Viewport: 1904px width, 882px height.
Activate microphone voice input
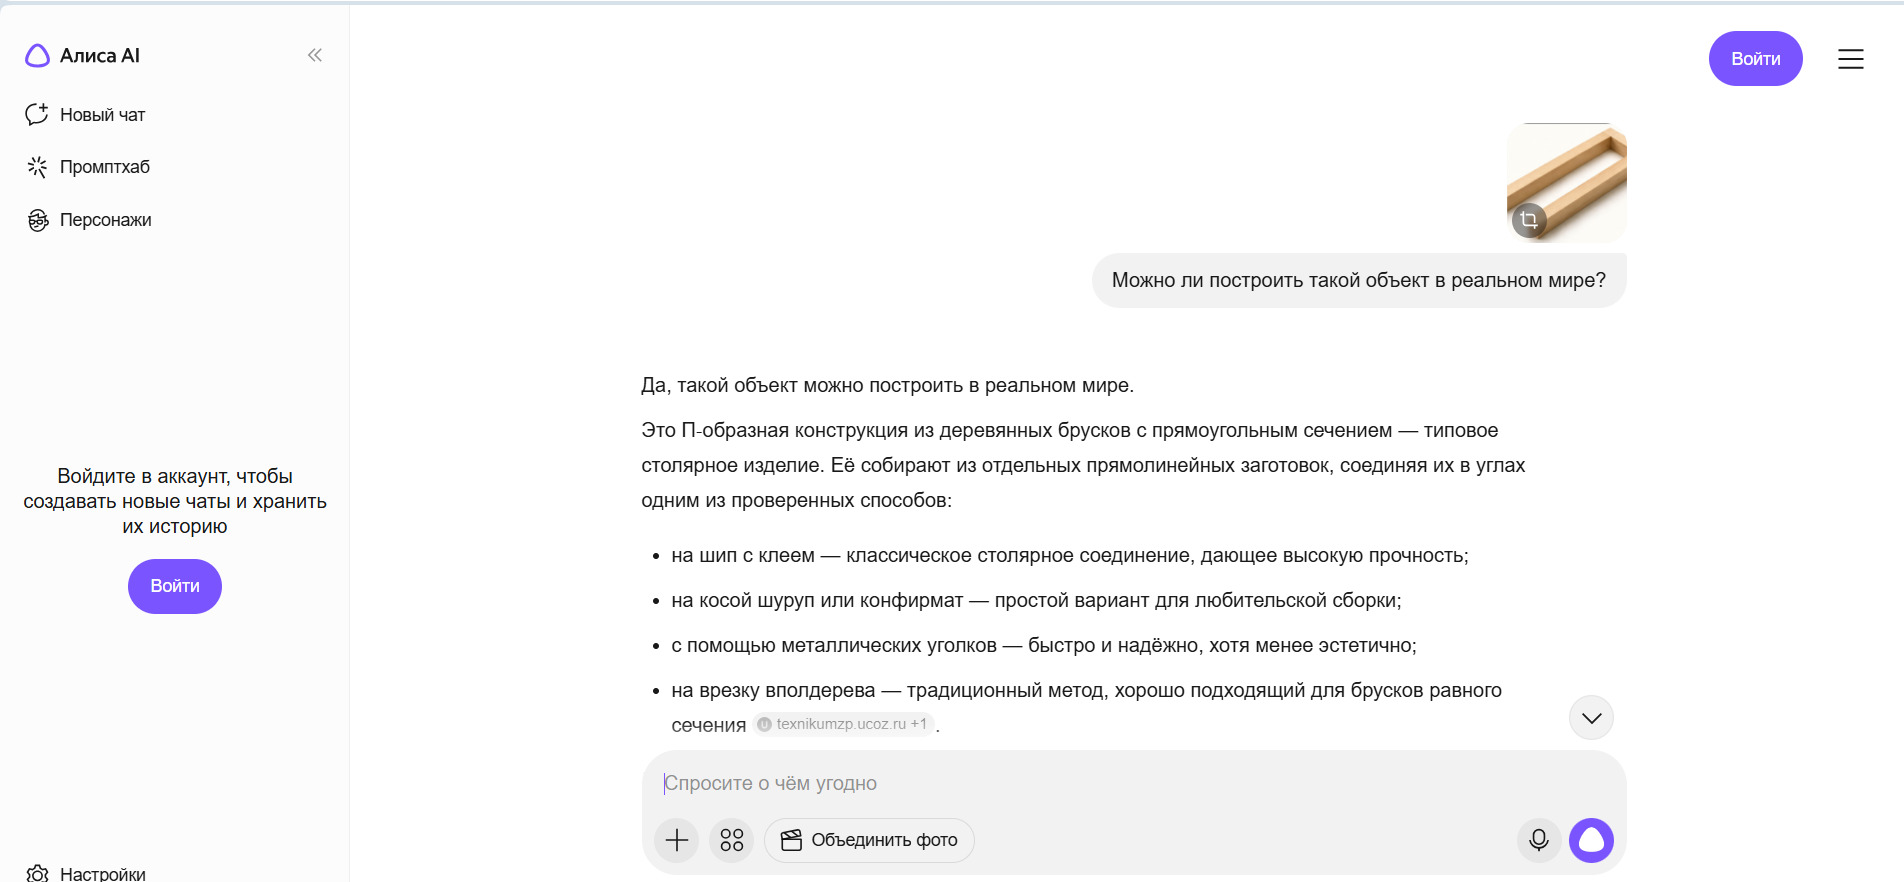[x=1539, y=840]
